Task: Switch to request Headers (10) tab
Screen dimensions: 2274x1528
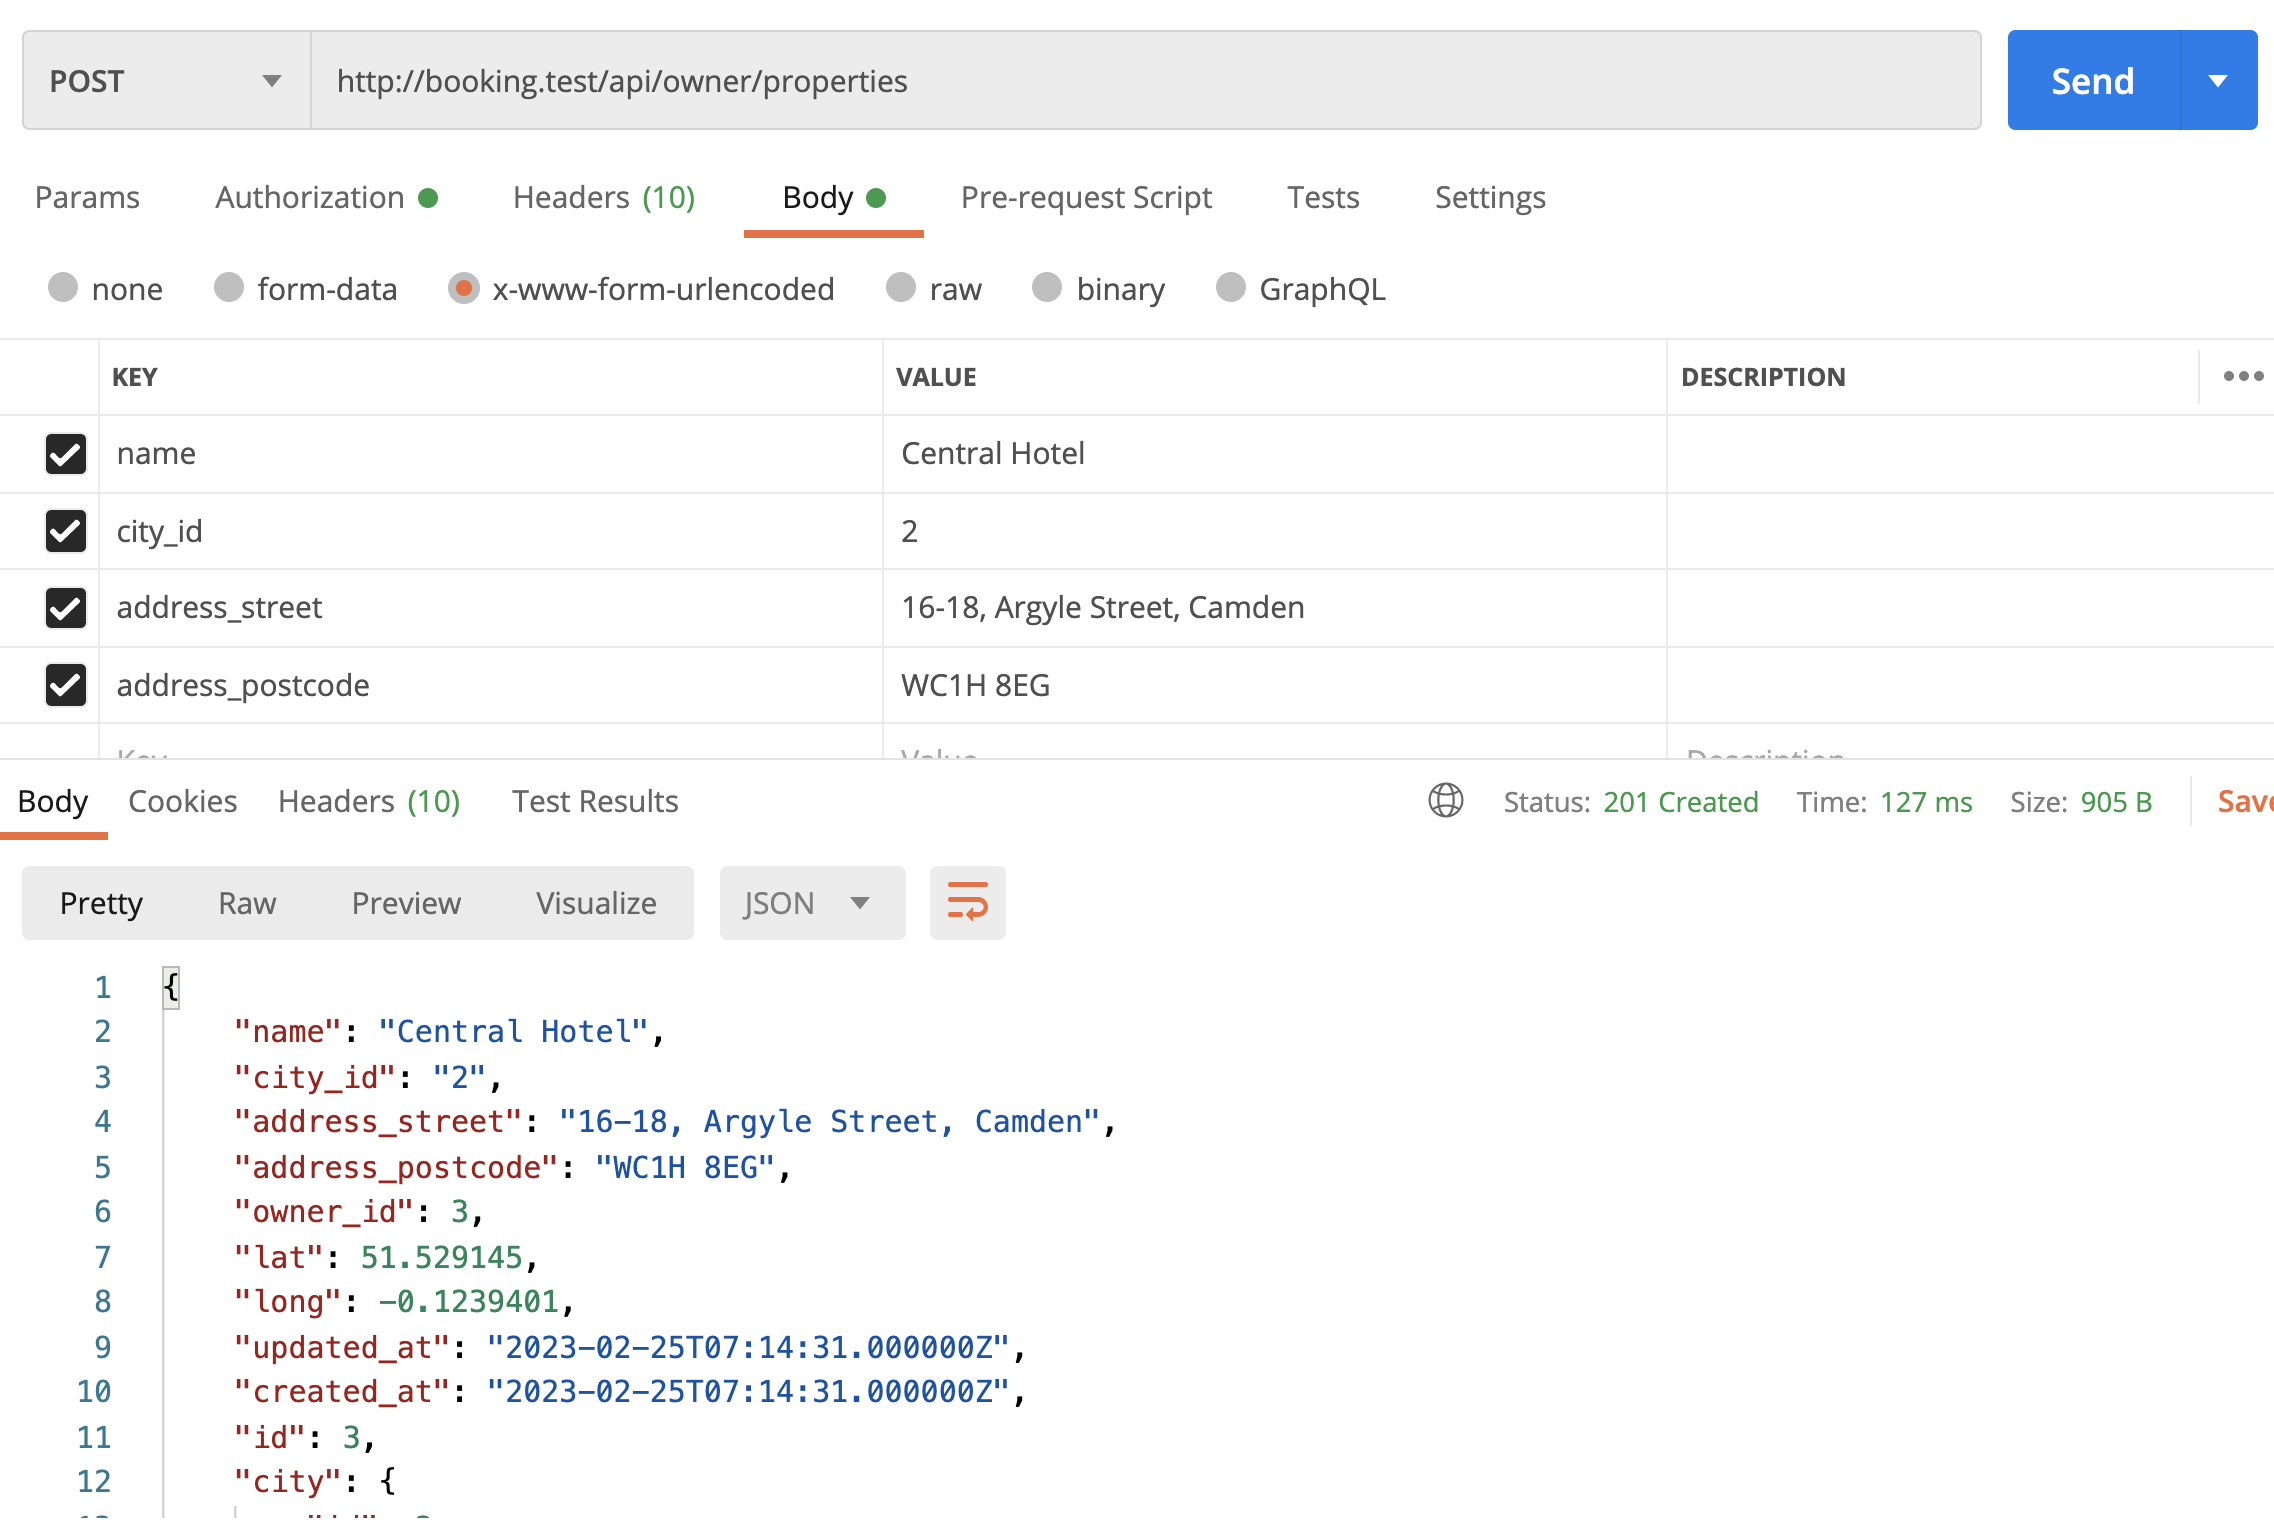Action: 604,197
